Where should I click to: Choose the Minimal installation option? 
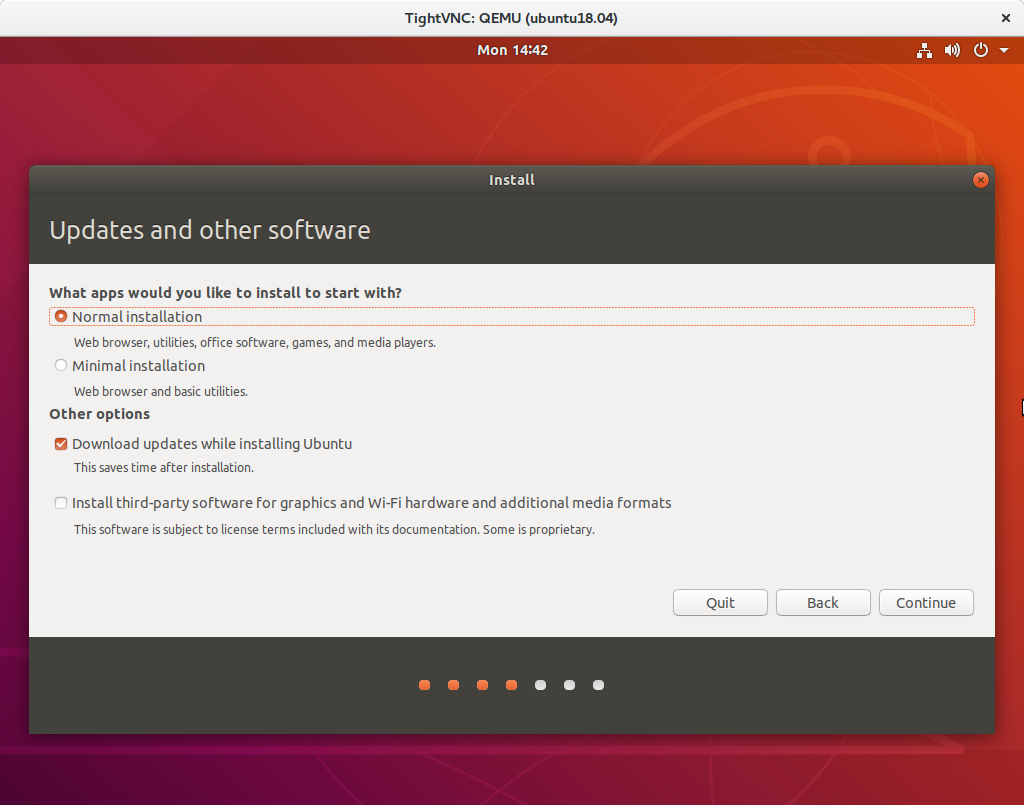click(x=61, y=366)
